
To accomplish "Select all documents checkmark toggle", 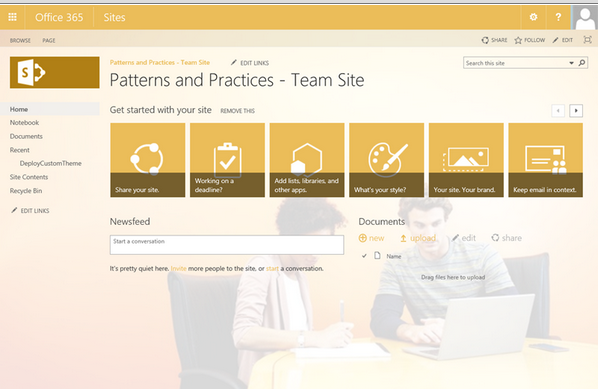I will click(364, 256).
